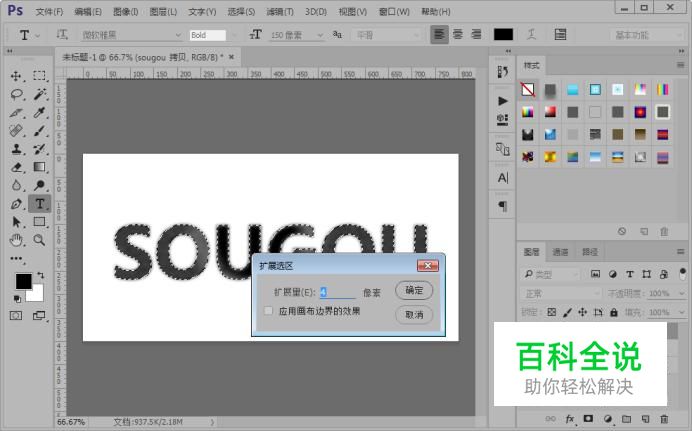692x431 pixels.
Task: Select the Gradient tool
Action: (39, 167)
